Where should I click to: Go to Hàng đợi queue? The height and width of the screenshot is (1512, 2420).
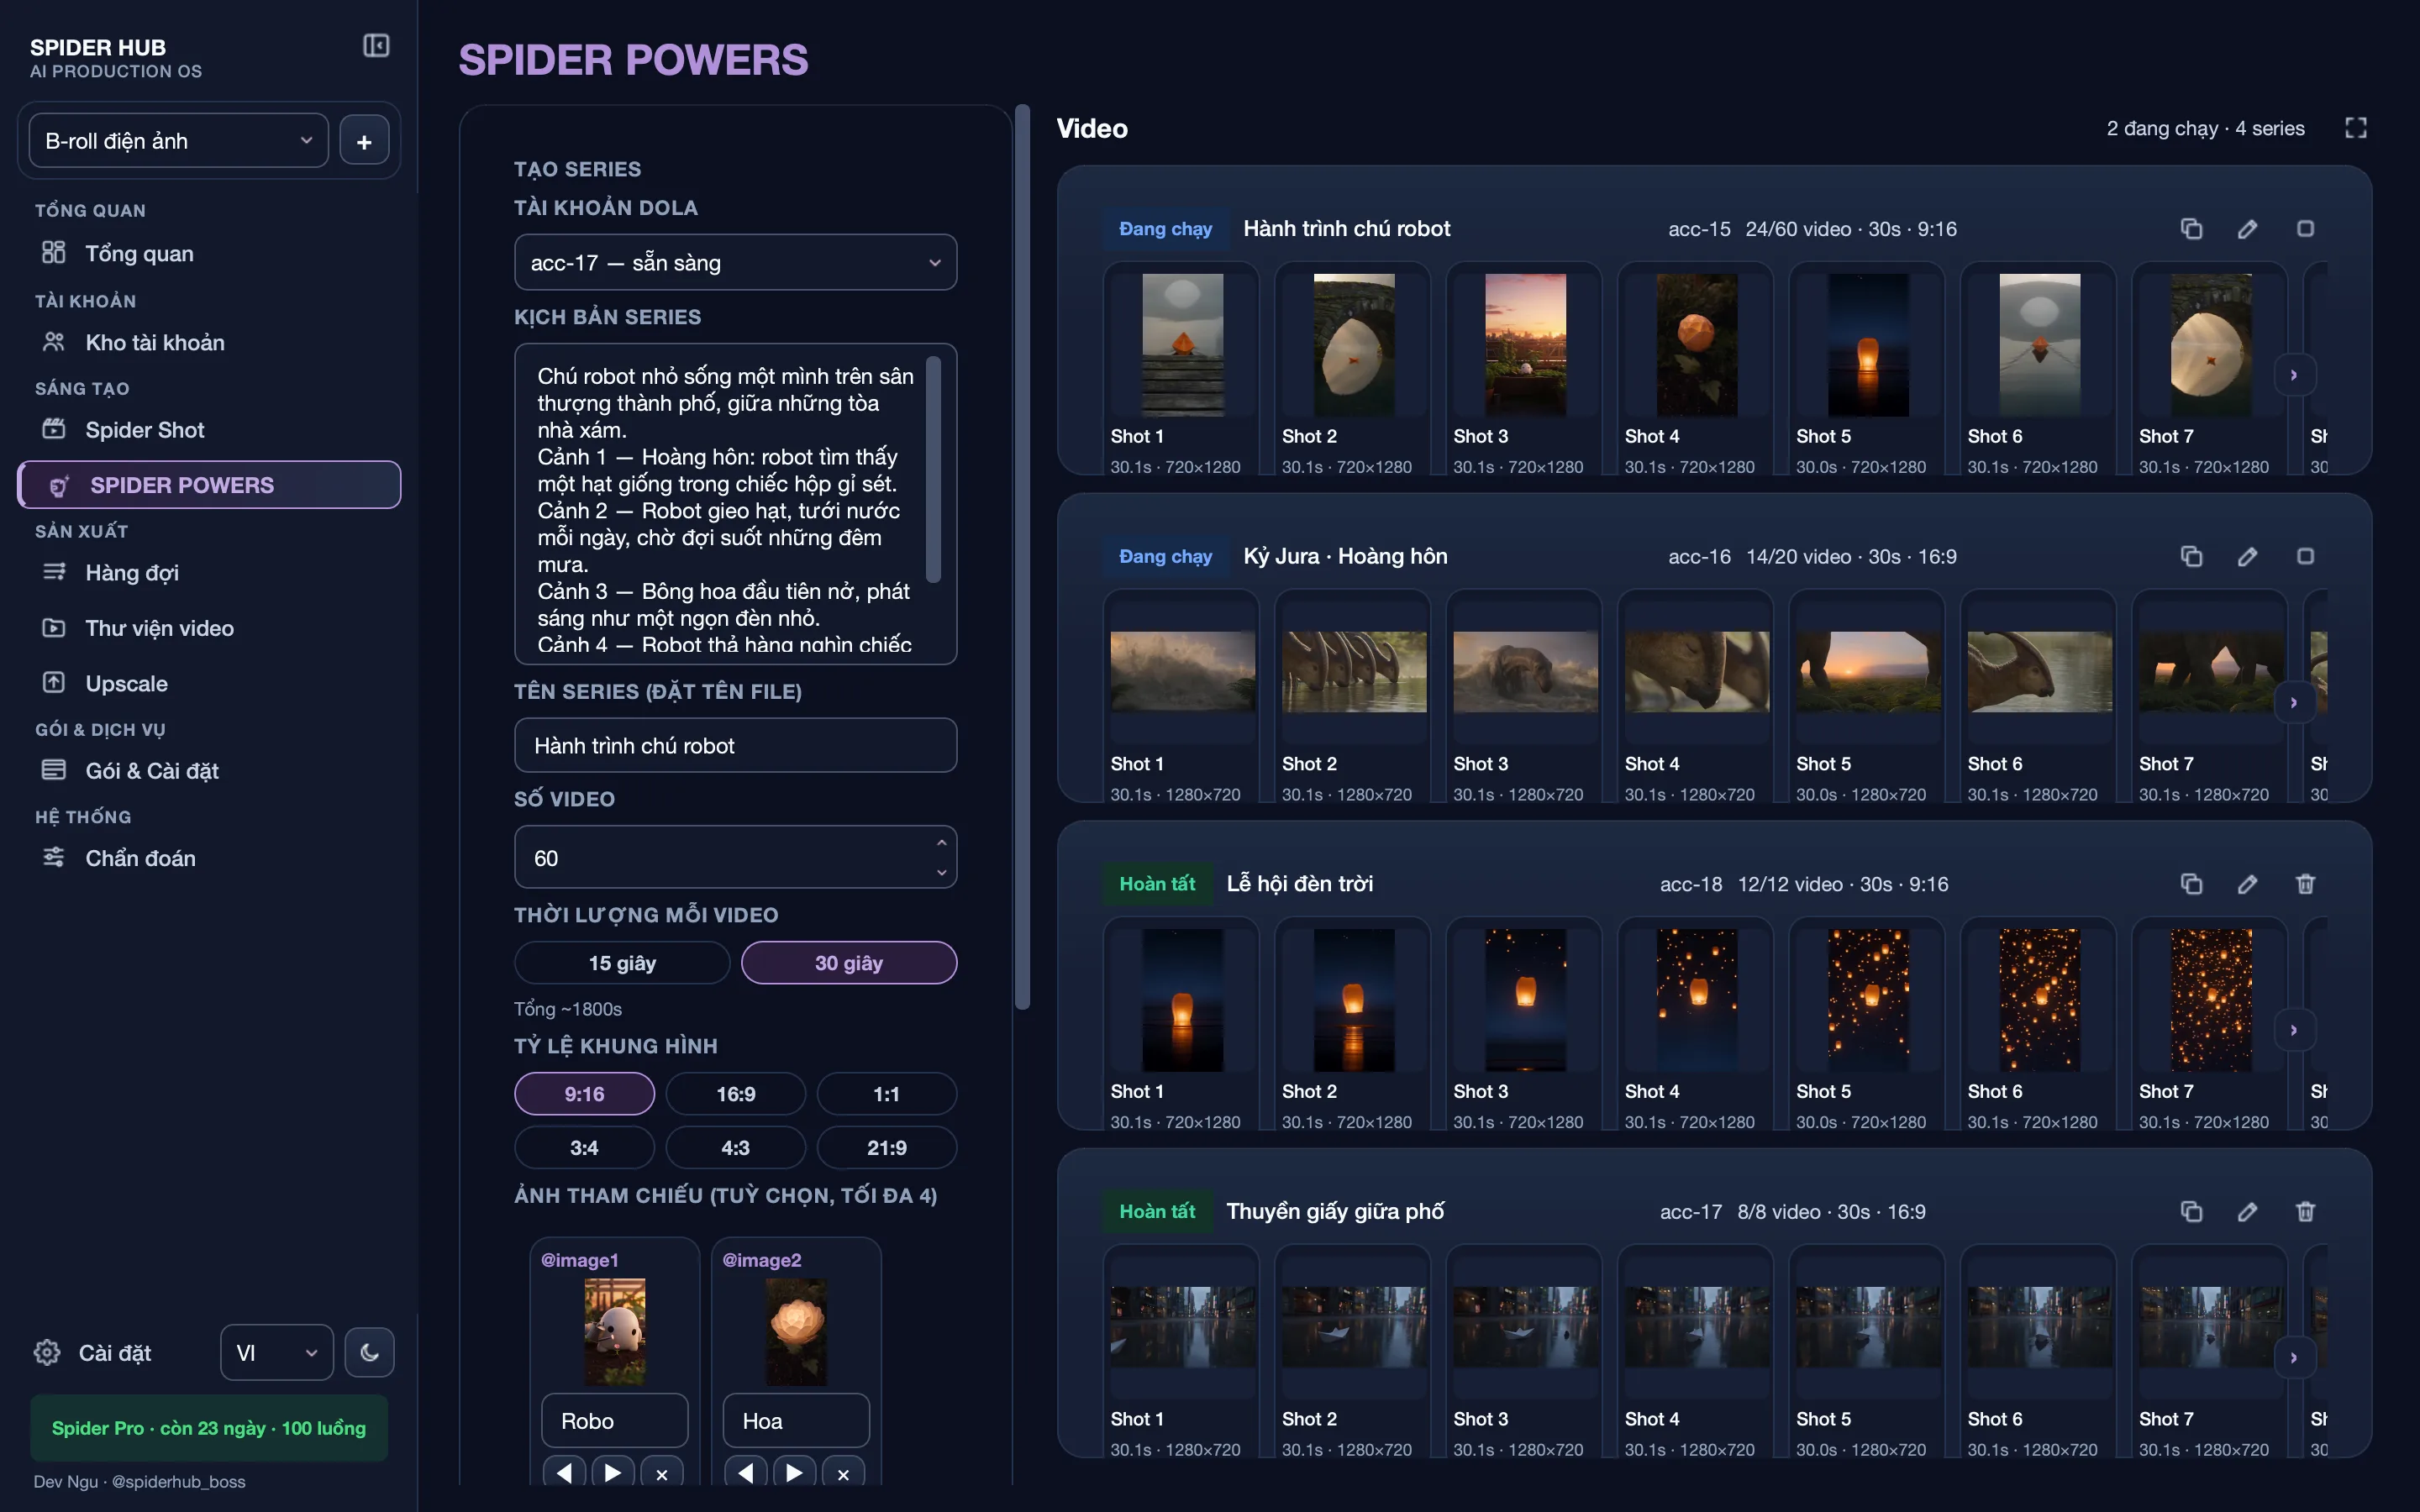click(x=209, y=573)
